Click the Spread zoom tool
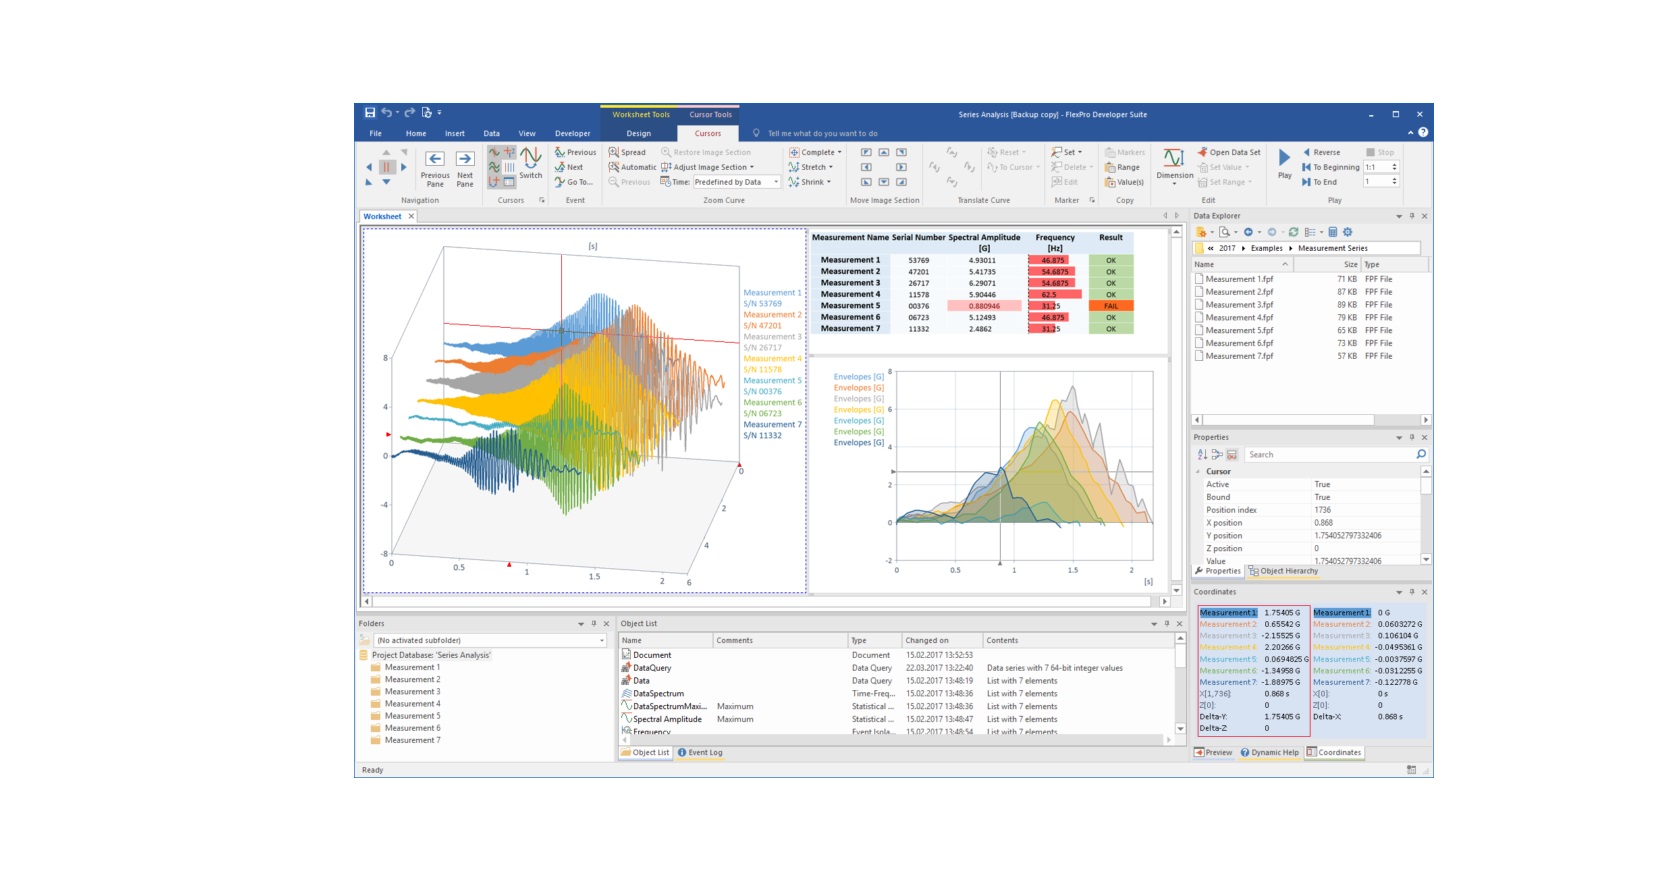Screen dimensions: 1680x885 tap(627, 152)
